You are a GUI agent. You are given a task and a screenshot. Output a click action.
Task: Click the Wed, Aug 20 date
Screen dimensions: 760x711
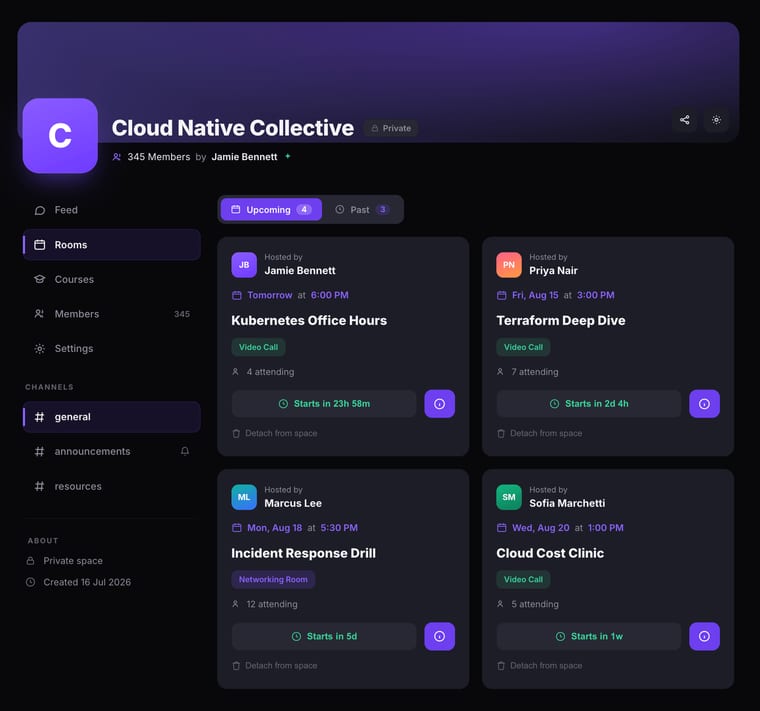pyautogui.click(x=540, y=528)
